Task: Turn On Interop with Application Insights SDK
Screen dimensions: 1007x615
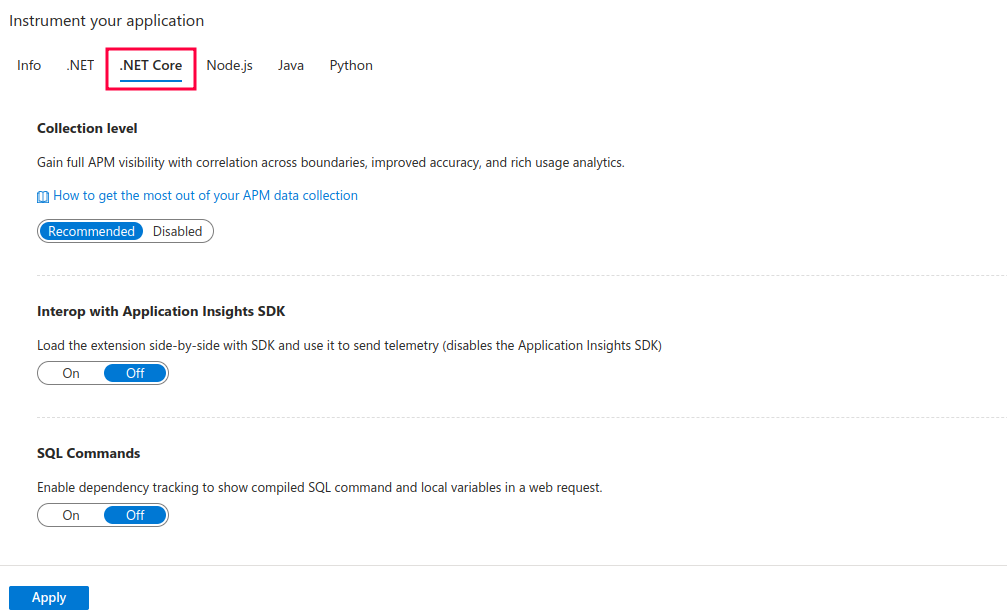Action: pyautogui.click(x=71, y=374)
